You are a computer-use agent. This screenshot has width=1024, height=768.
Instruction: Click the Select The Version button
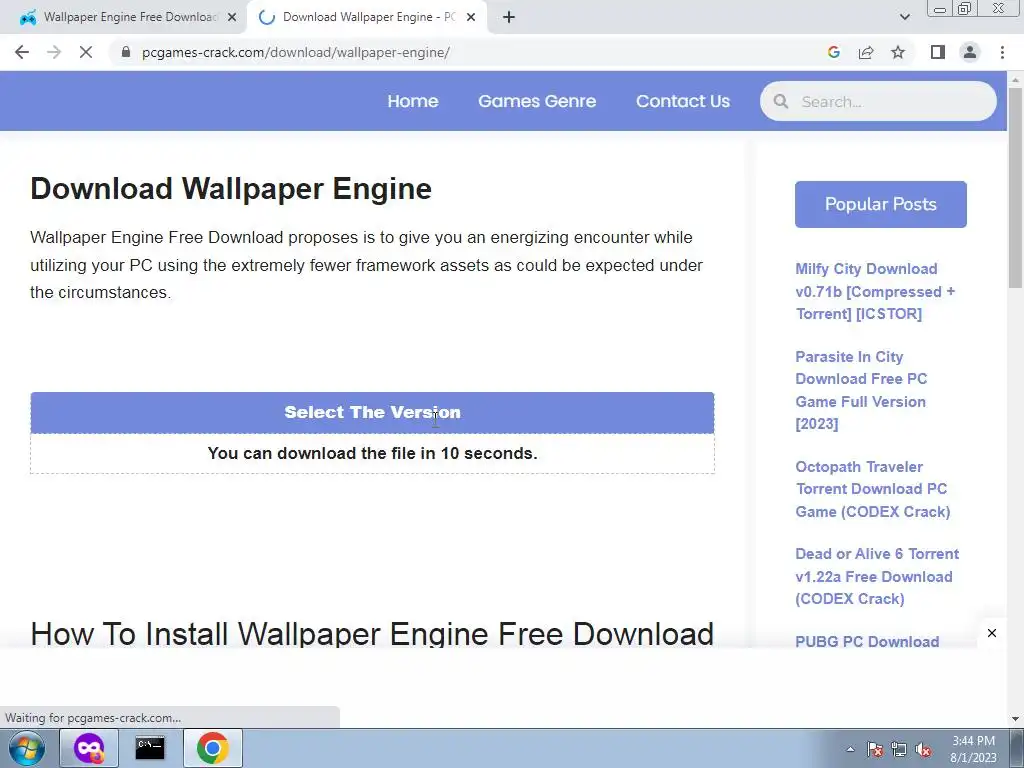(x=372, y=412)
